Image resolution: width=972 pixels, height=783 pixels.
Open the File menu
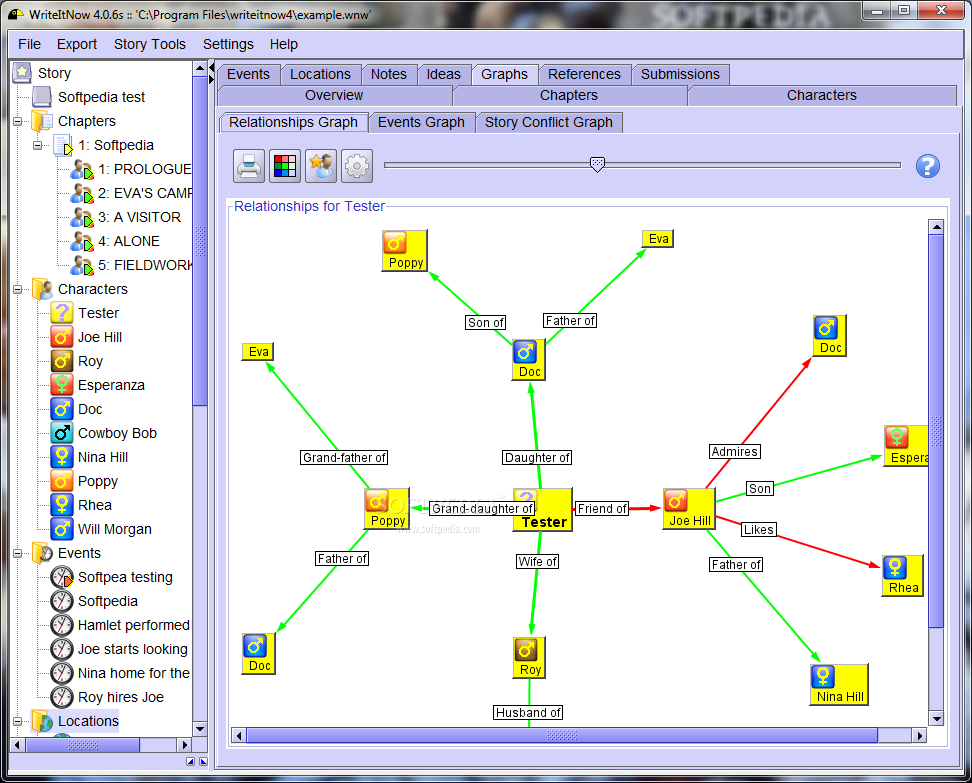tap(29, 45)
